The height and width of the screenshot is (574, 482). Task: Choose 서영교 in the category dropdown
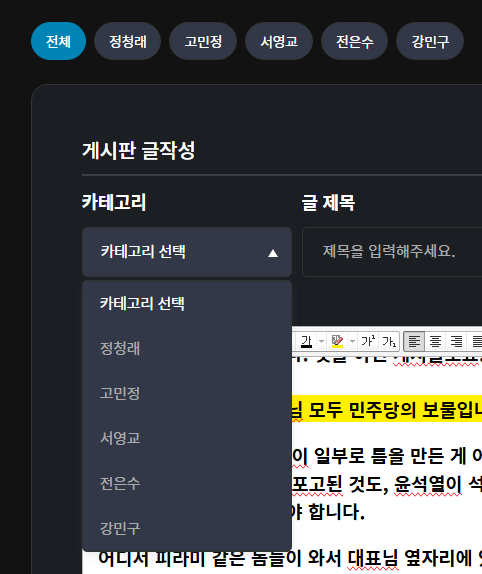[x=187, y=438]
